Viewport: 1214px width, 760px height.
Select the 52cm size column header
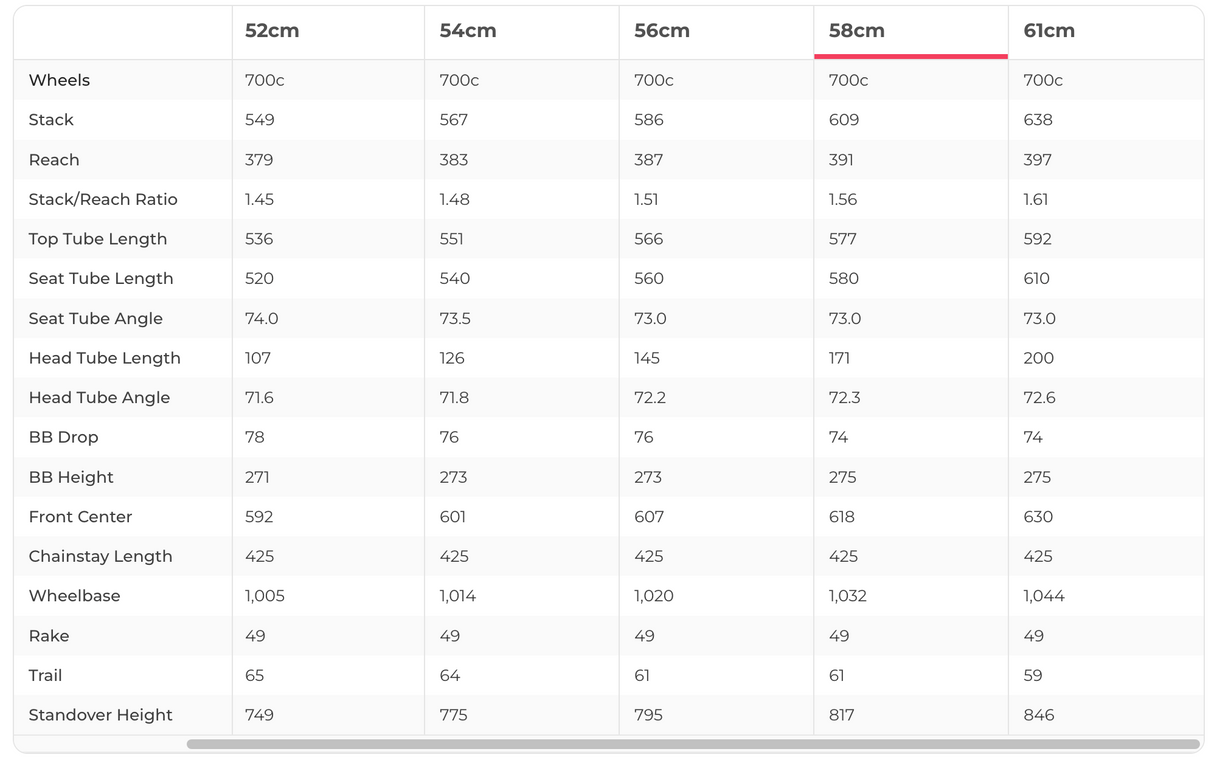click(272, 31)
